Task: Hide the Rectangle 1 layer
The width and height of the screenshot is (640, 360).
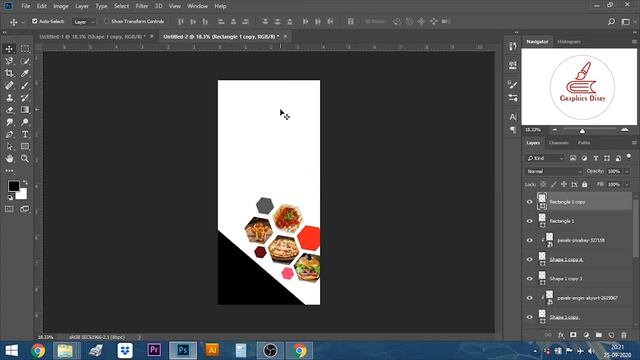Action: point(529,221)
